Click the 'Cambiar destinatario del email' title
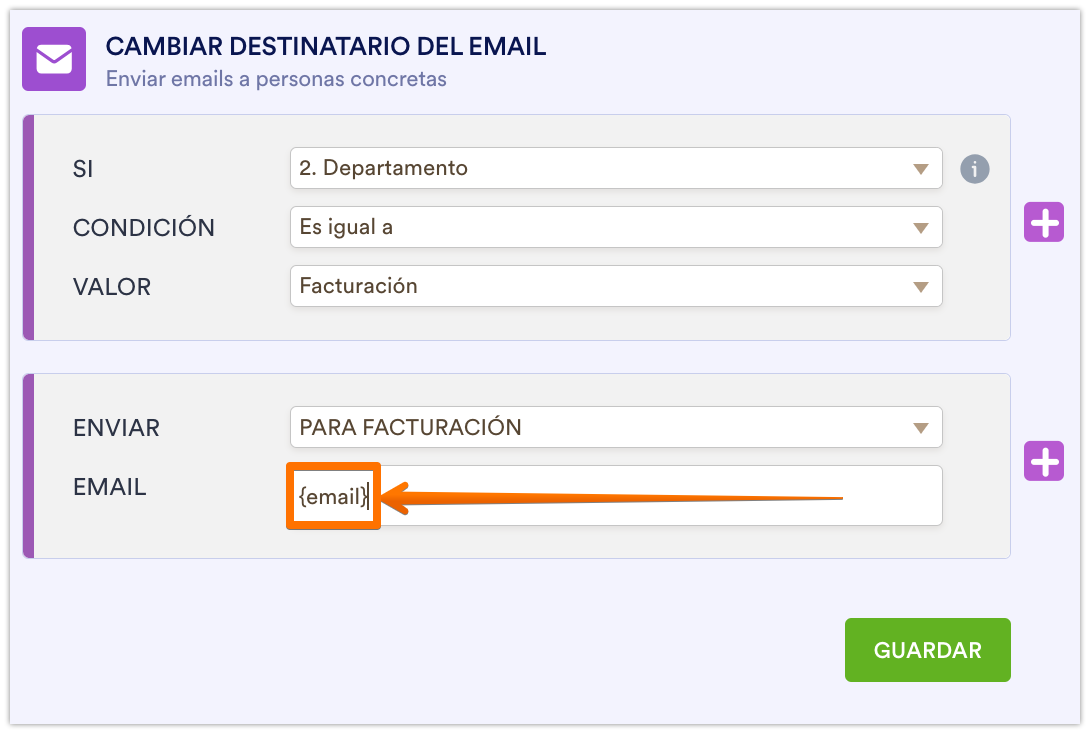Screen dimensions: 1090x734 [x=326, y=46]
